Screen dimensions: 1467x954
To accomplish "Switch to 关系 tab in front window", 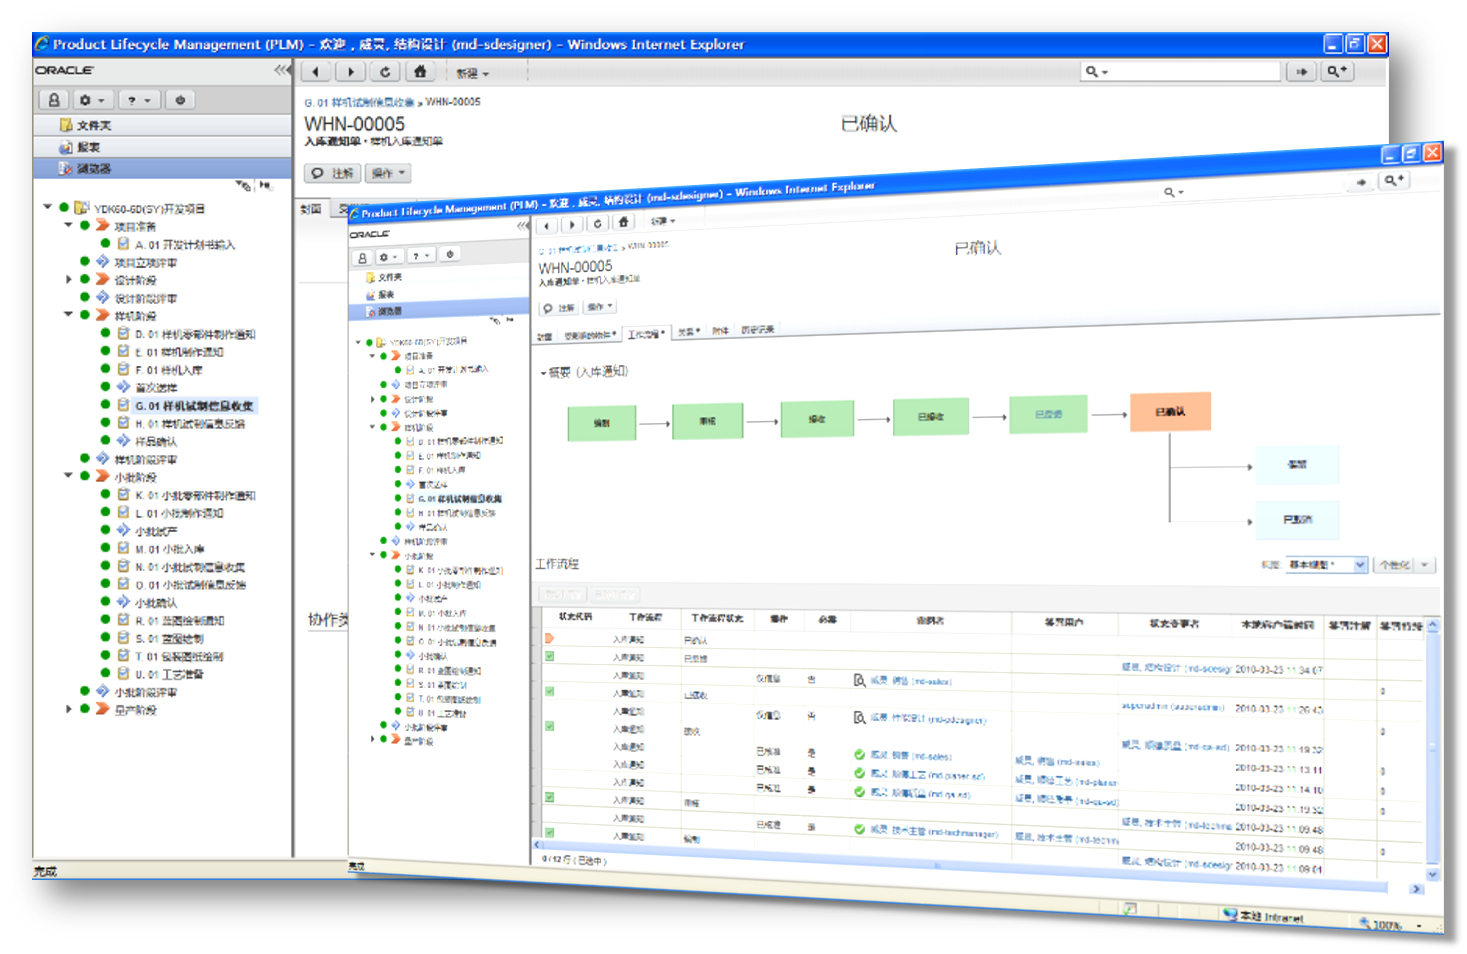I will (x=689, y=332).
